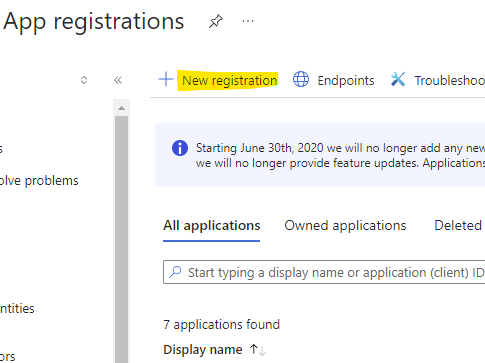Click the search magnifier icon
Image resolution: width=485 pixels, height=363 pixels.
click(x=175, y=272)
